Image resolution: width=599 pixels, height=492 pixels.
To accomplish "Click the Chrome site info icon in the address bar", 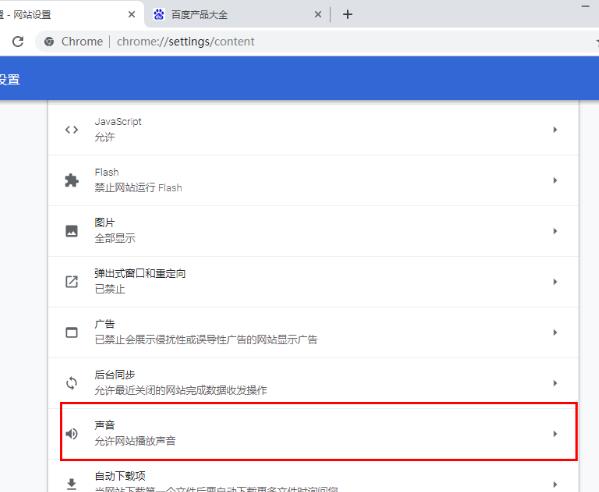I will (x=49, y=41).
